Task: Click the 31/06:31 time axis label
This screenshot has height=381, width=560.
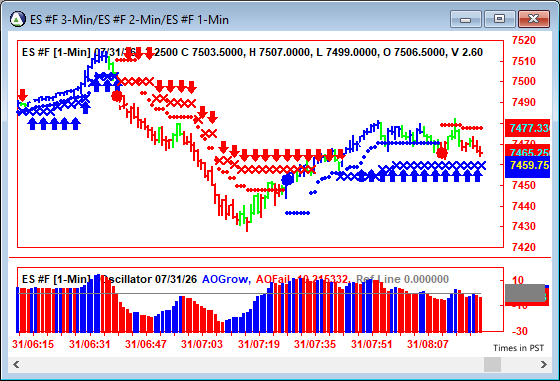Action: [90, 345]
